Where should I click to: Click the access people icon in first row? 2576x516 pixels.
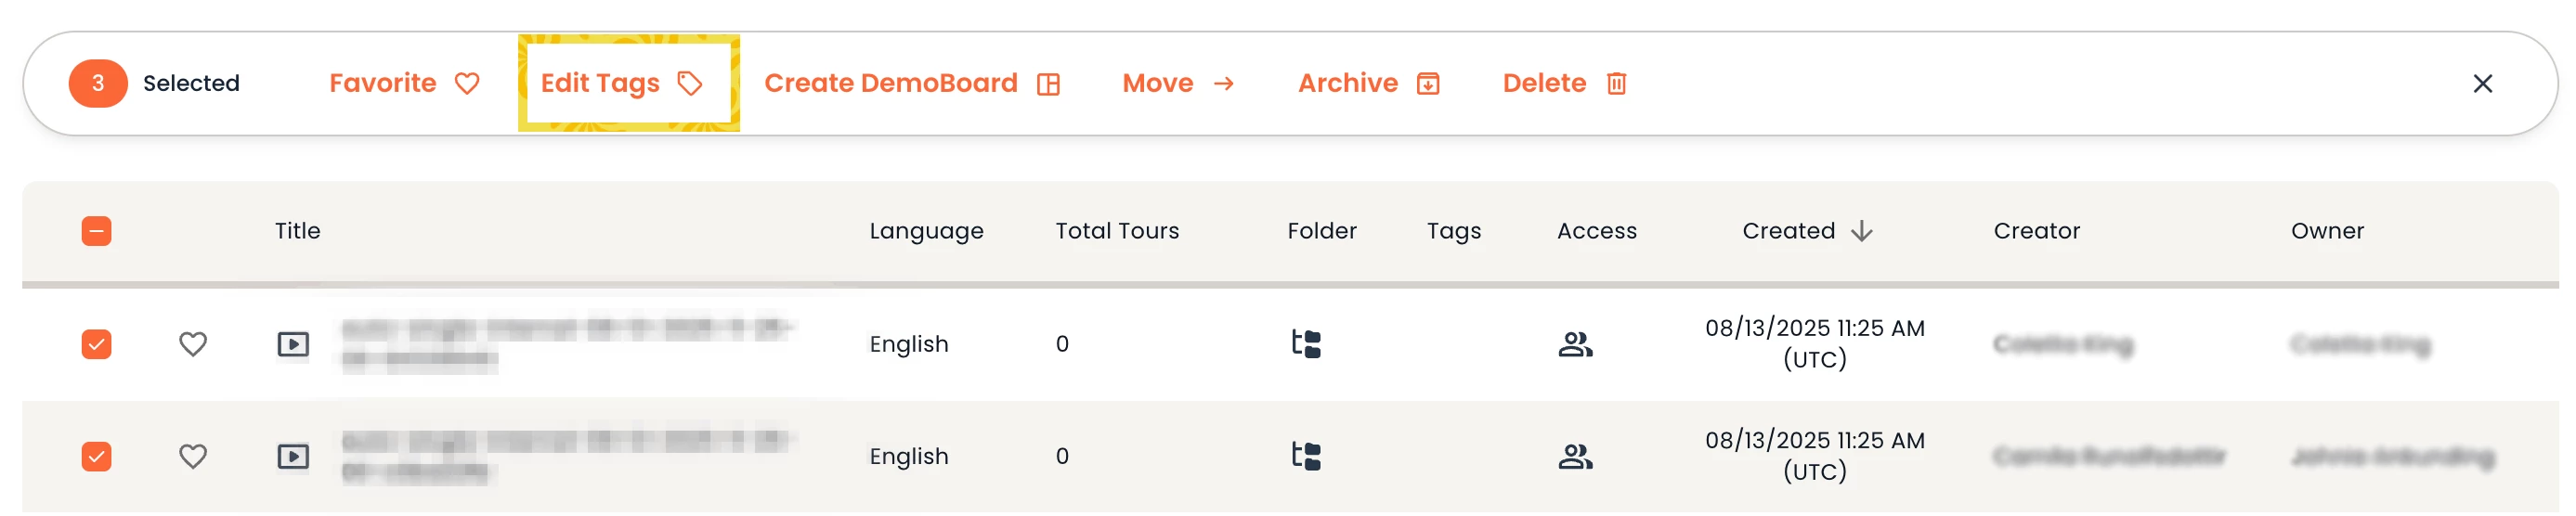[1575, 344]
